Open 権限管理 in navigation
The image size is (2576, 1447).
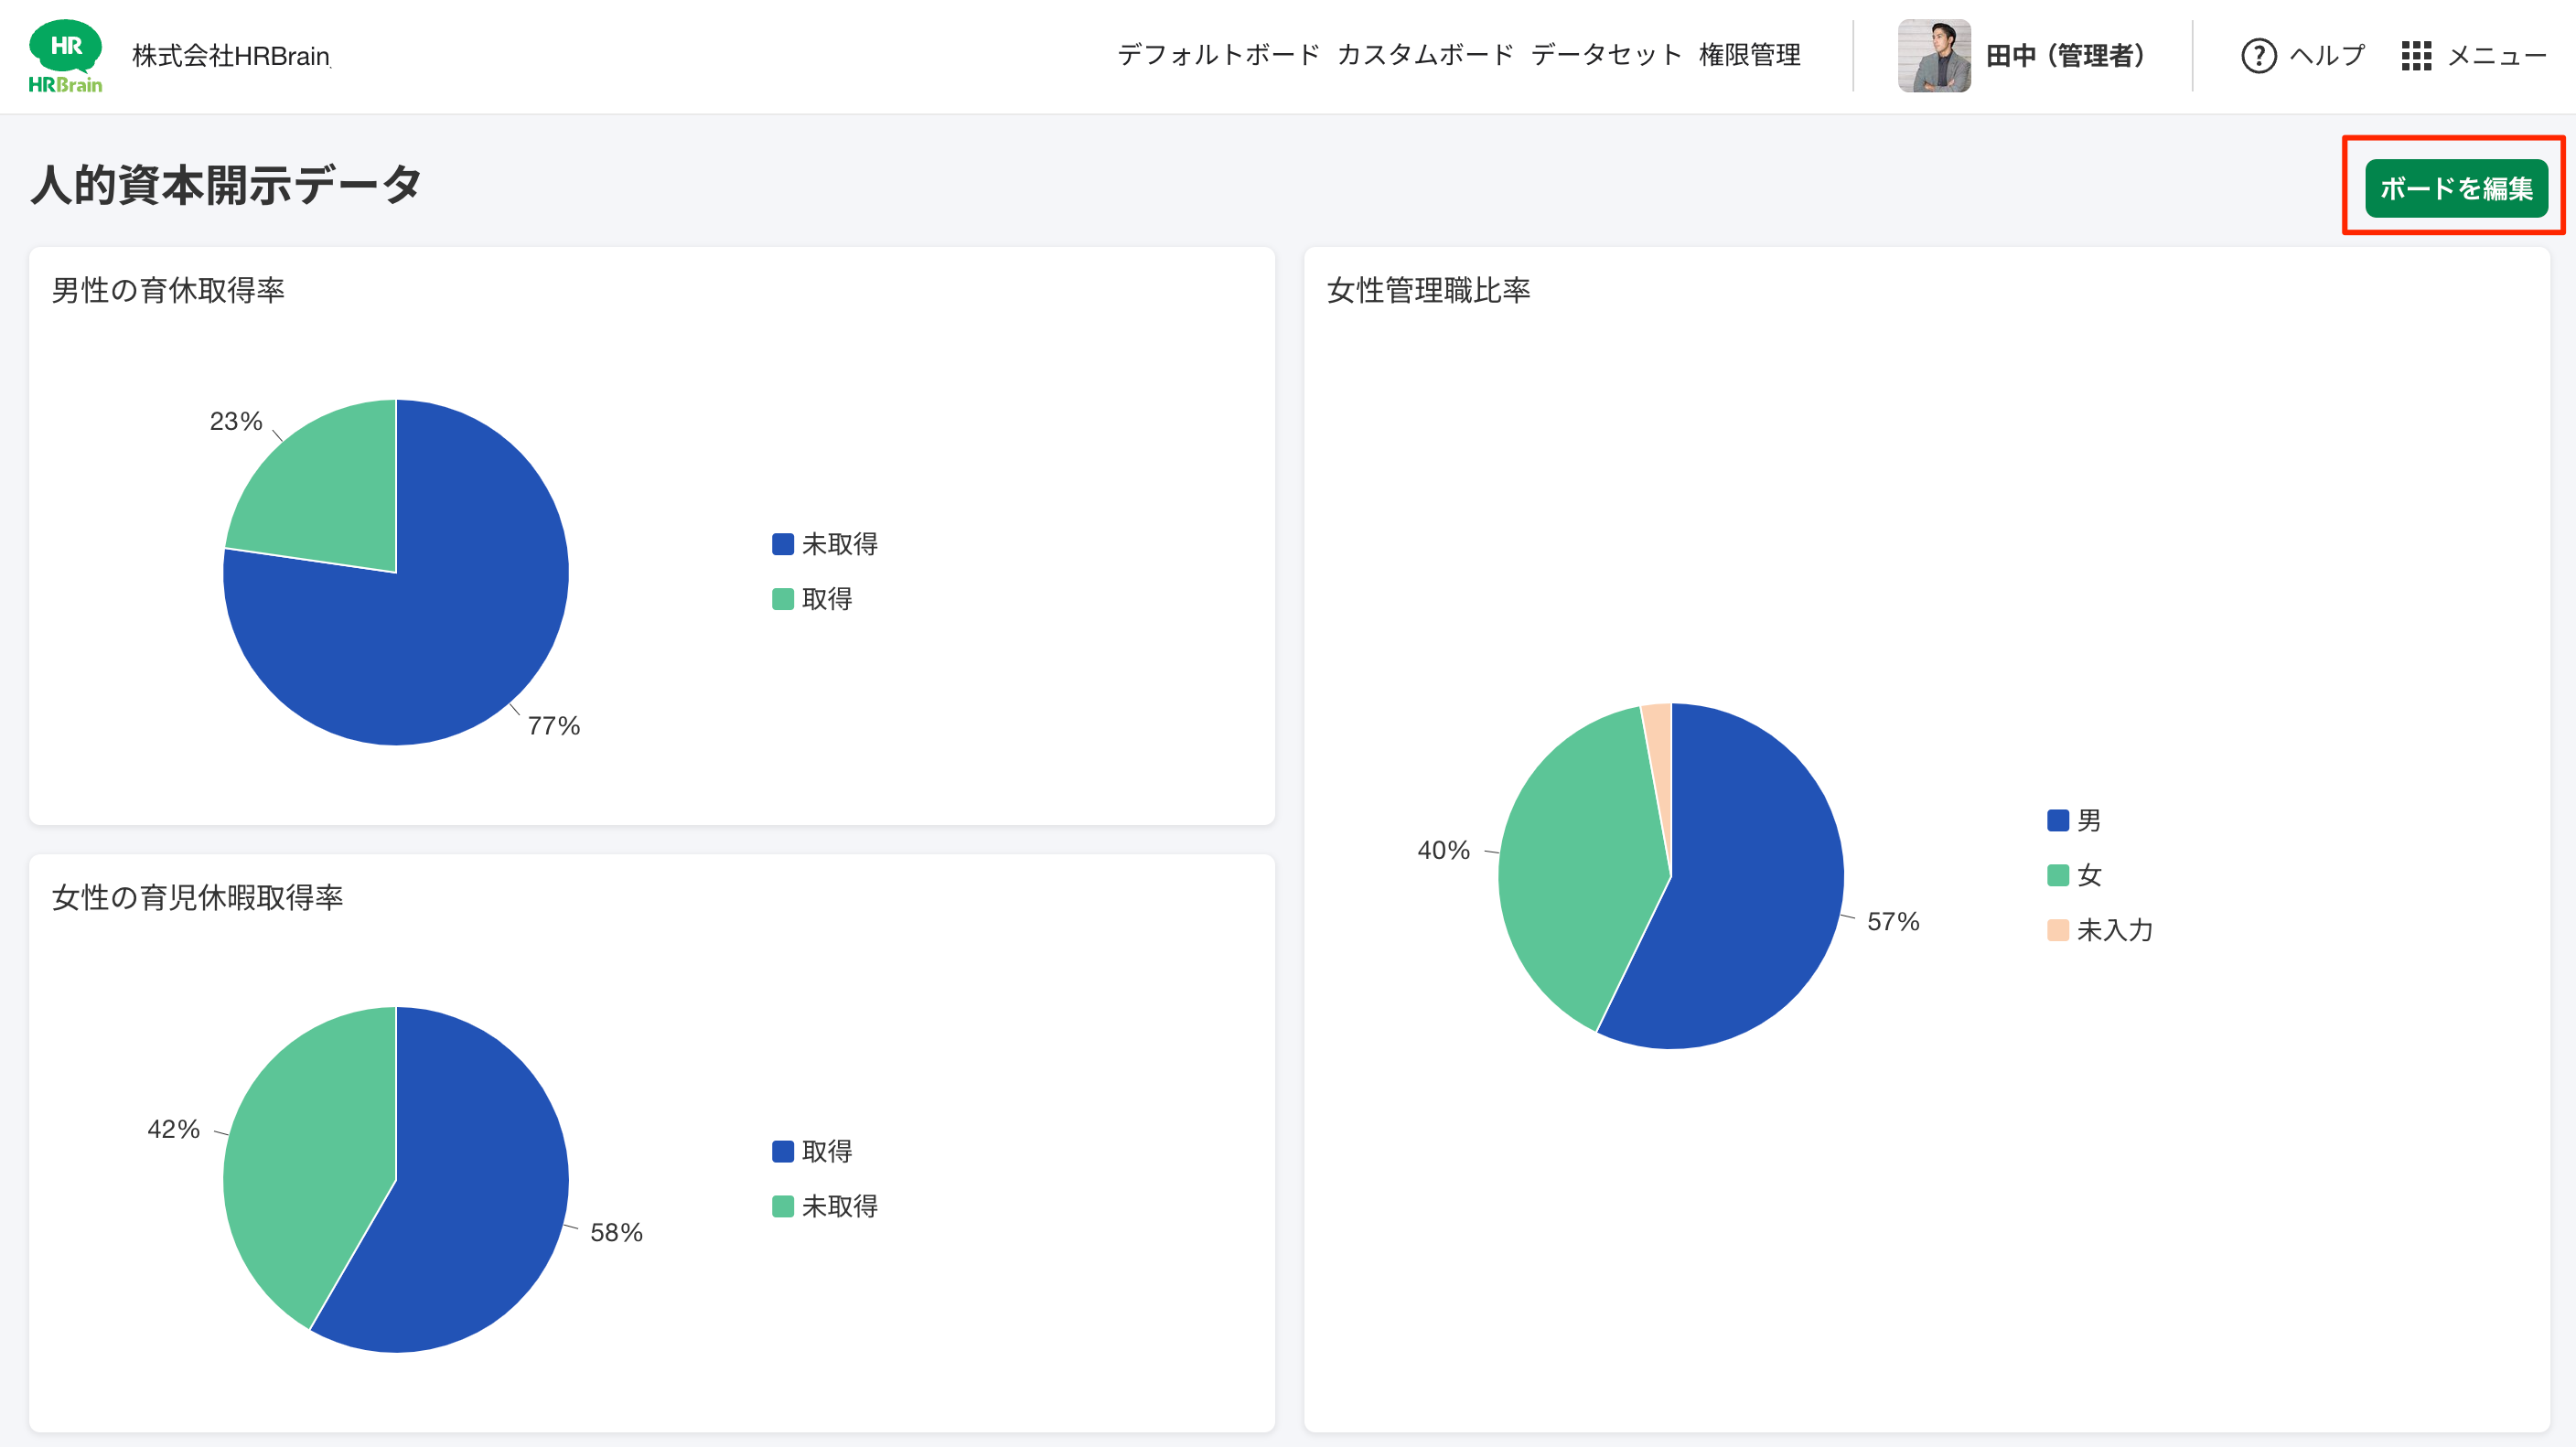[x=1749, y=56]
